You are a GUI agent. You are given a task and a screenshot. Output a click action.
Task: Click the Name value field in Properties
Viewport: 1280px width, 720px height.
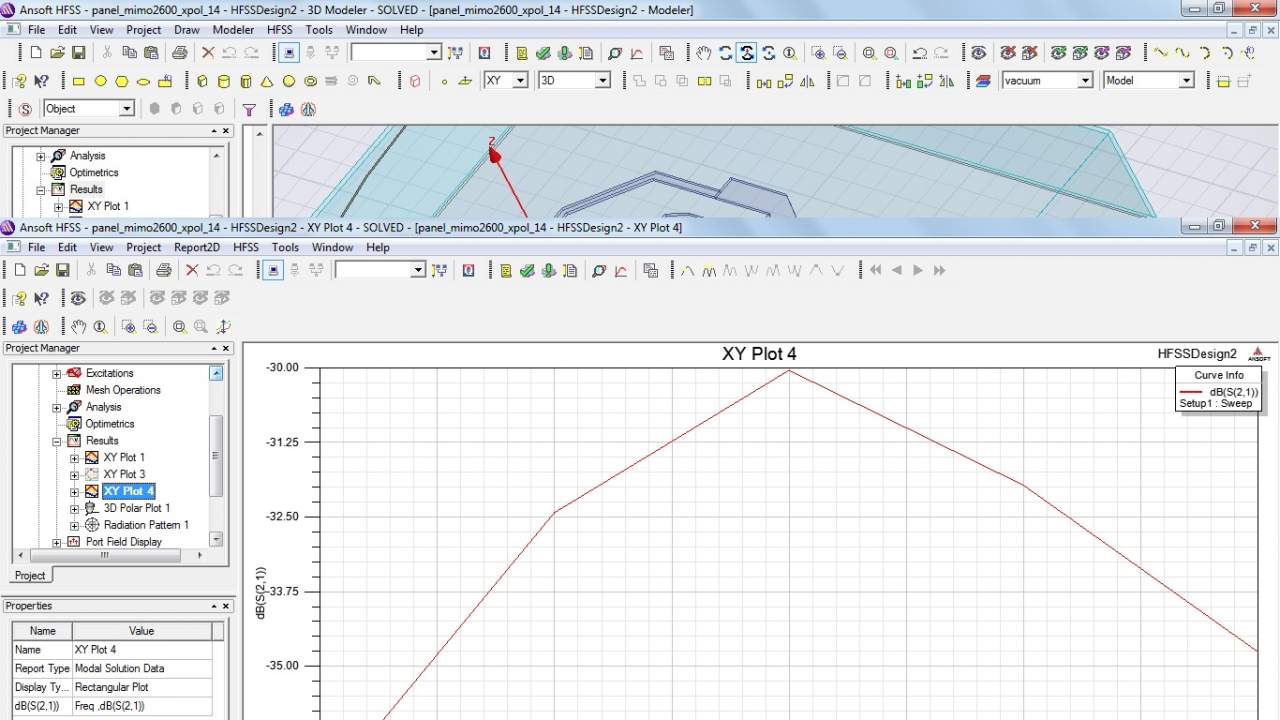coord(142,650)
